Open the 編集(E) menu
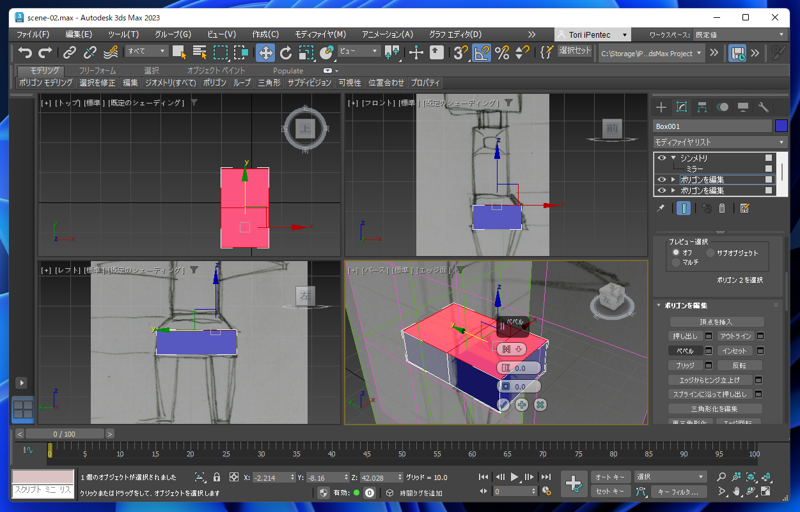The image size is (800, 512). click(x=79, y=34)
